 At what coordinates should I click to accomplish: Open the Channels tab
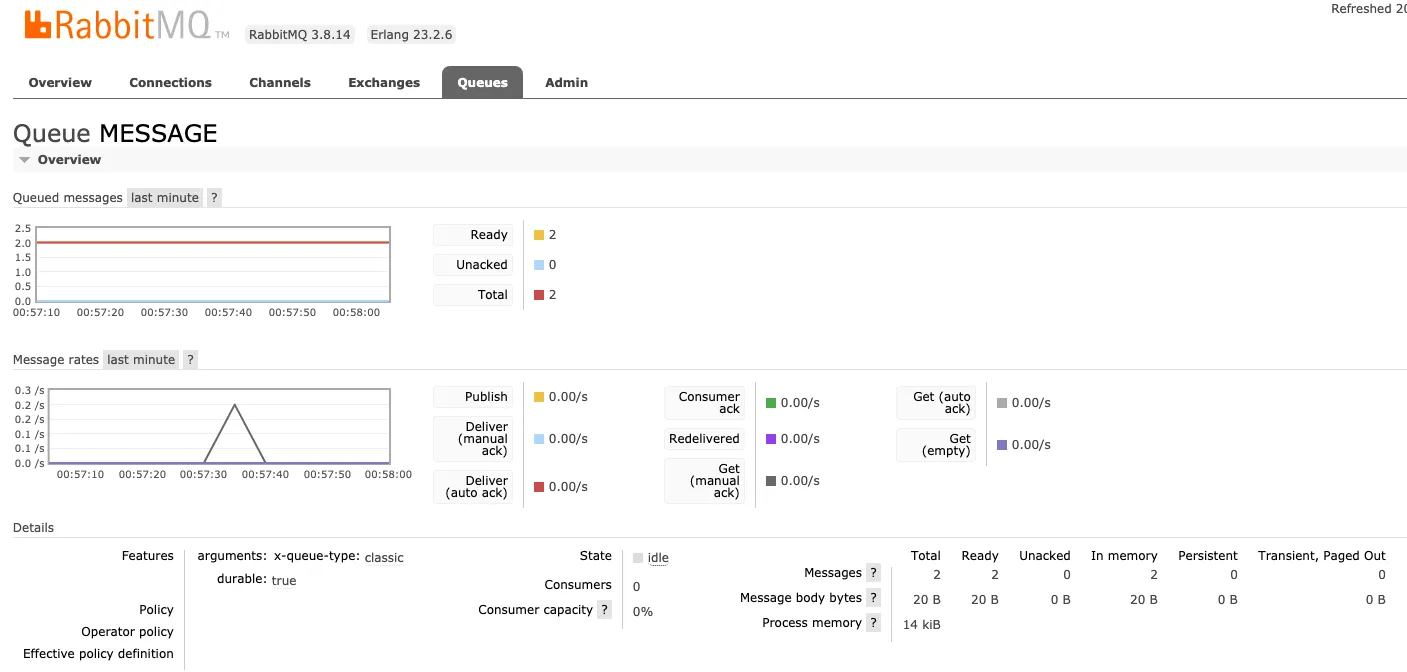[280, 83]
